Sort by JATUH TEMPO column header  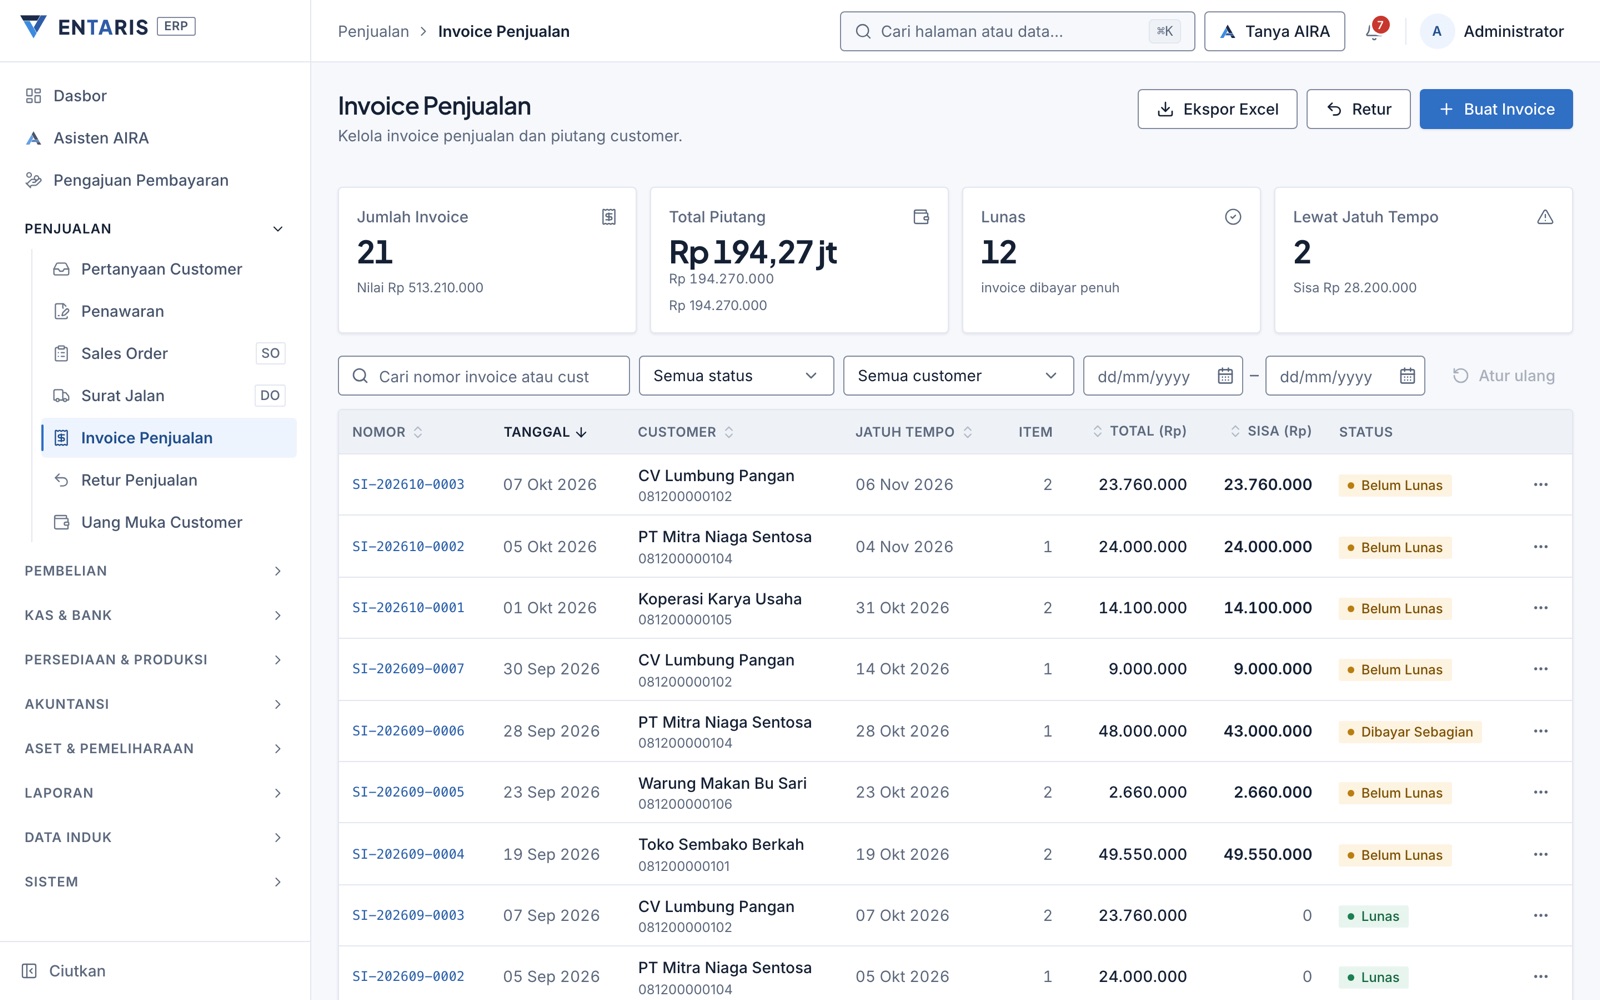click(914, 432)
